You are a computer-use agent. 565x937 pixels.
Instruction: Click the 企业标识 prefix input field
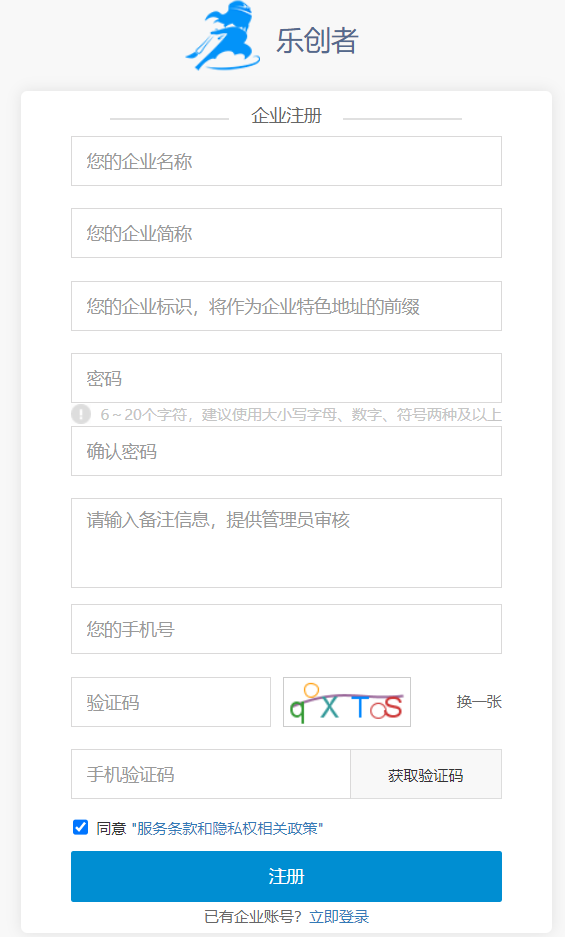pyautogui.click(x=286, y=306)
